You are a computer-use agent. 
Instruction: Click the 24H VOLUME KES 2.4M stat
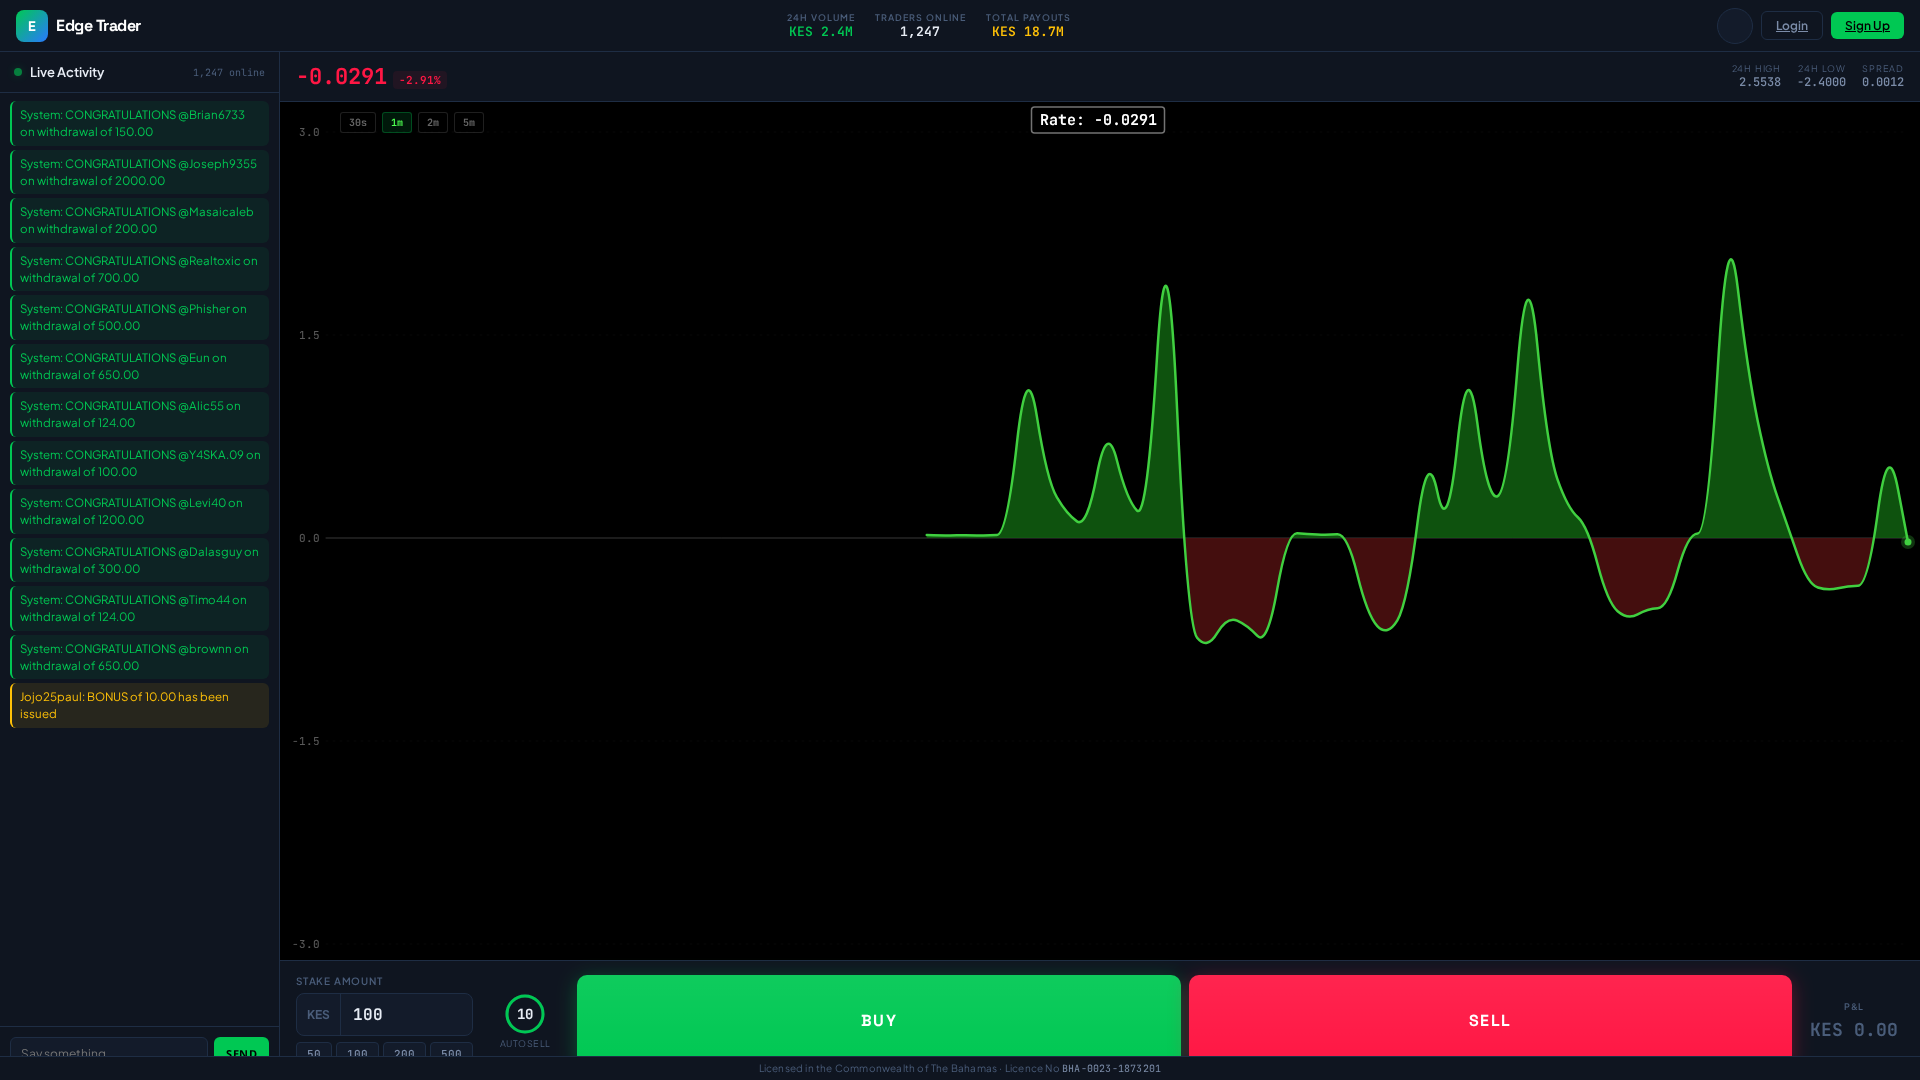tap(821, 25)
